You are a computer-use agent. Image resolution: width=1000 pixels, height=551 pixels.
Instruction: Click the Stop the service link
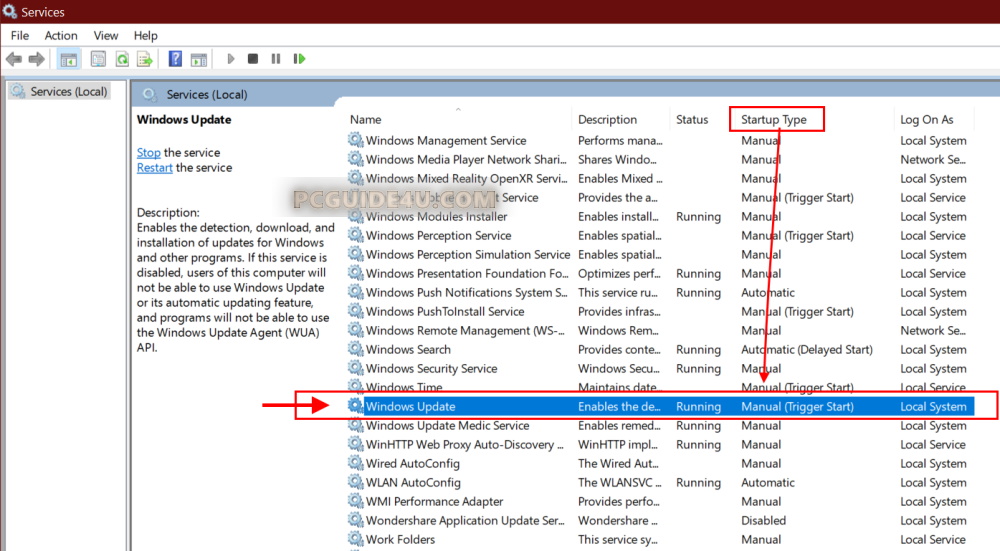point(148,153)
